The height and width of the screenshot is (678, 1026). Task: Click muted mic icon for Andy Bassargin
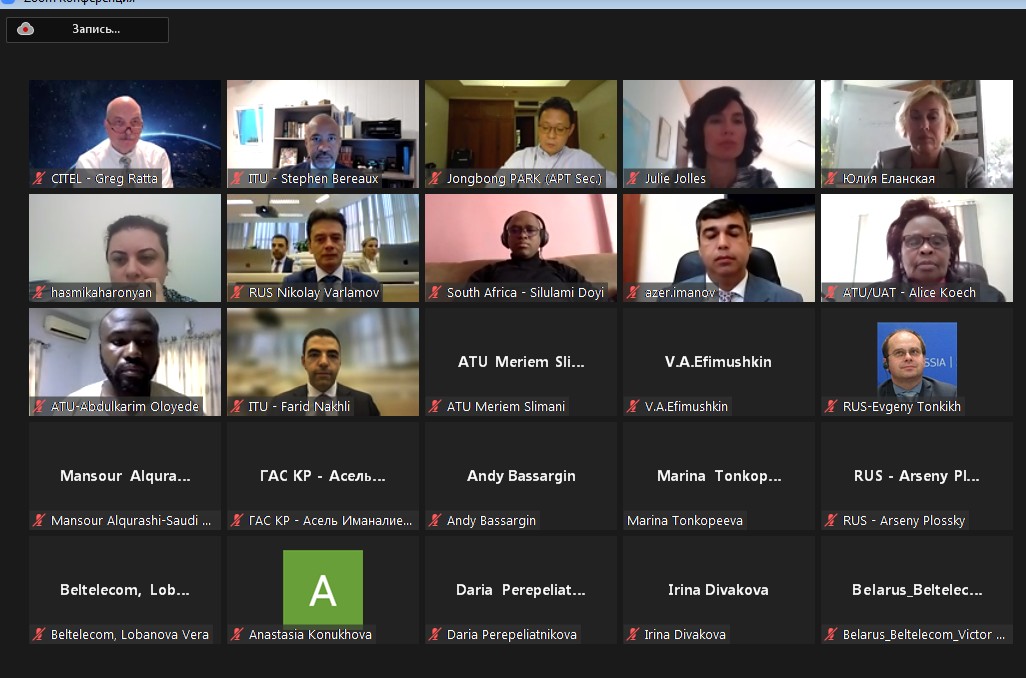coord(435,520)
